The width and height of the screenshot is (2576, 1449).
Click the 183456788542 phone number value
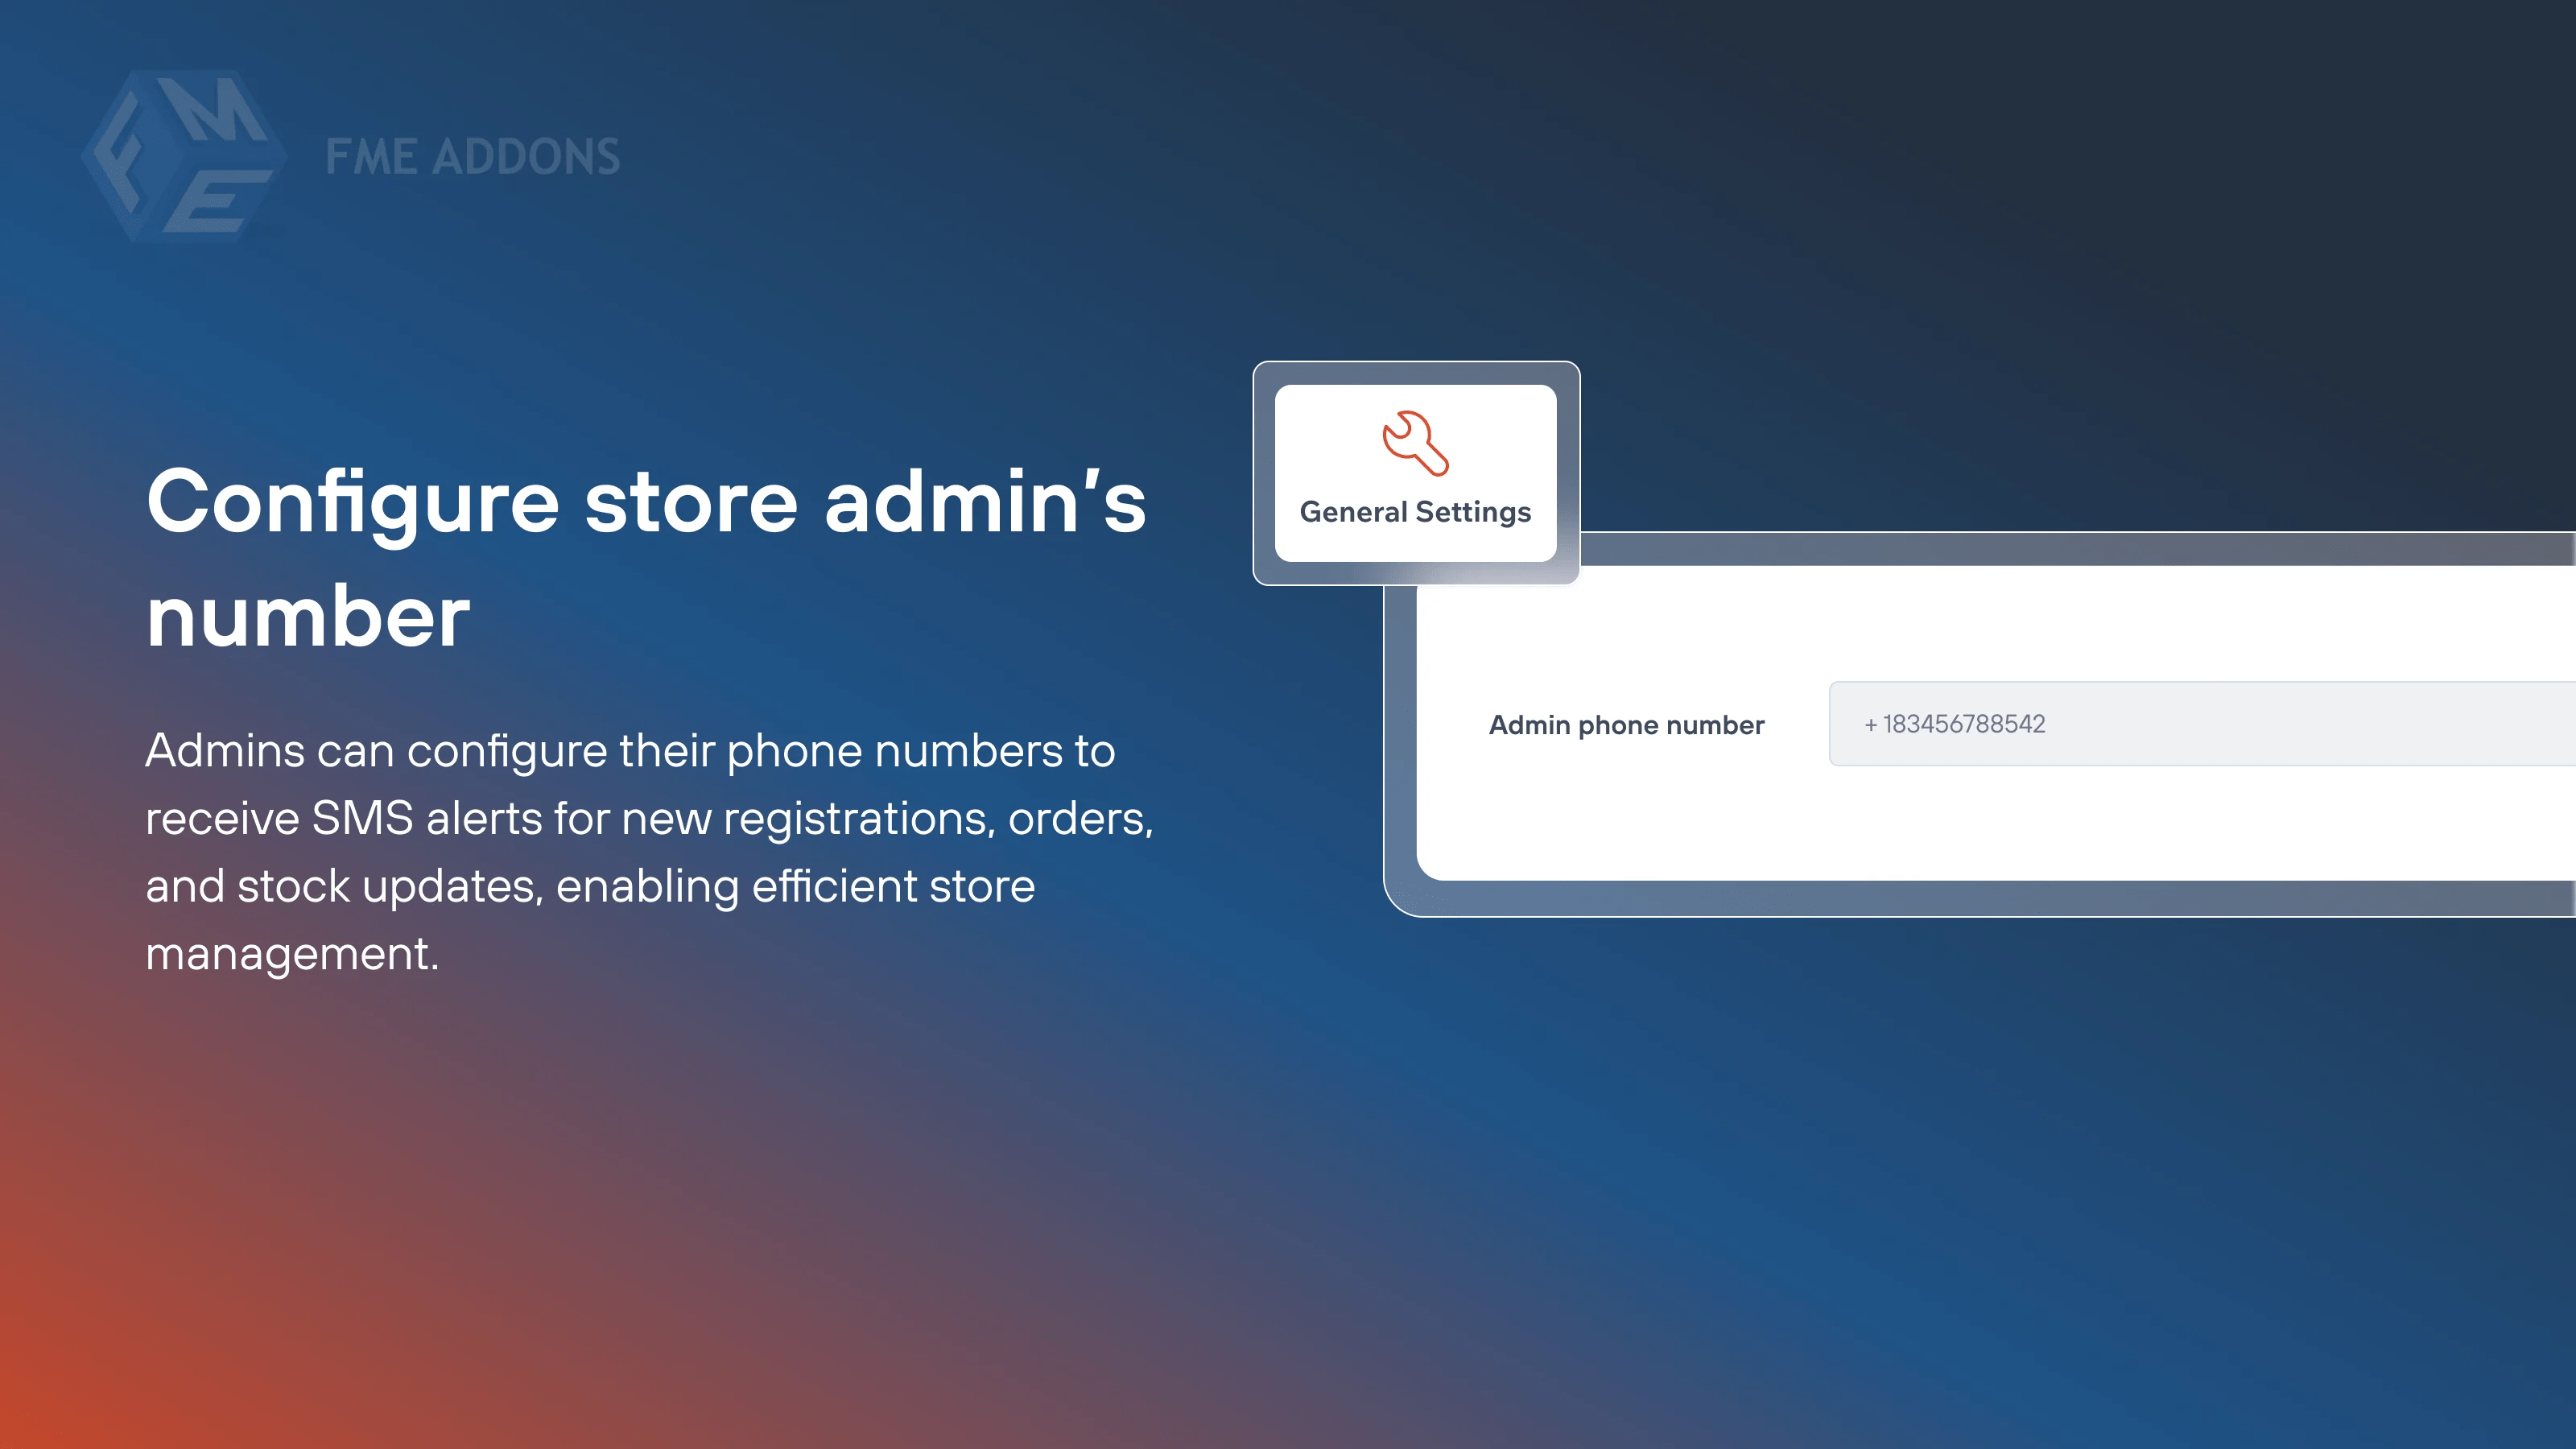pos(1964,724)
